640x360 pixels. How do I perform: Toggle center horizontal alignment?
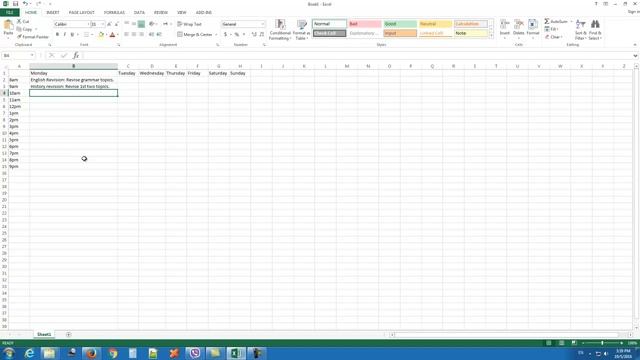click(134, 35)
